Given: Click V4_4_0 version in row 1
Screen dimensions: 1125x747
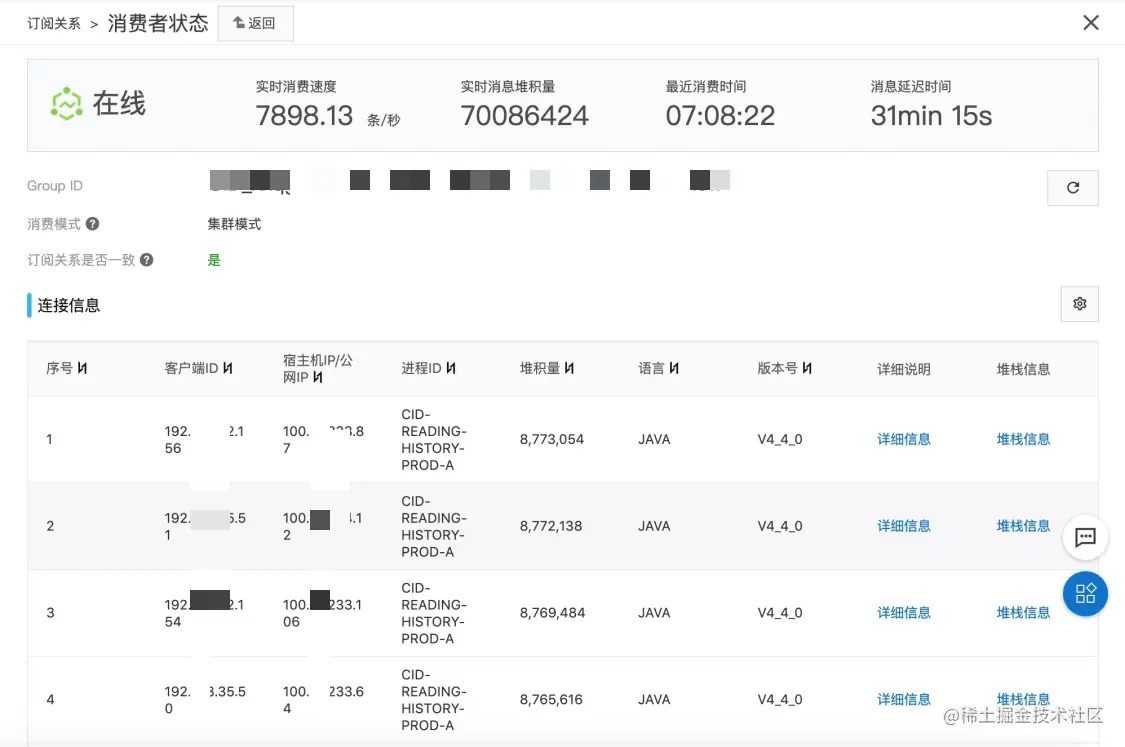Looking at the screenshot, I should tap(780, 439).
